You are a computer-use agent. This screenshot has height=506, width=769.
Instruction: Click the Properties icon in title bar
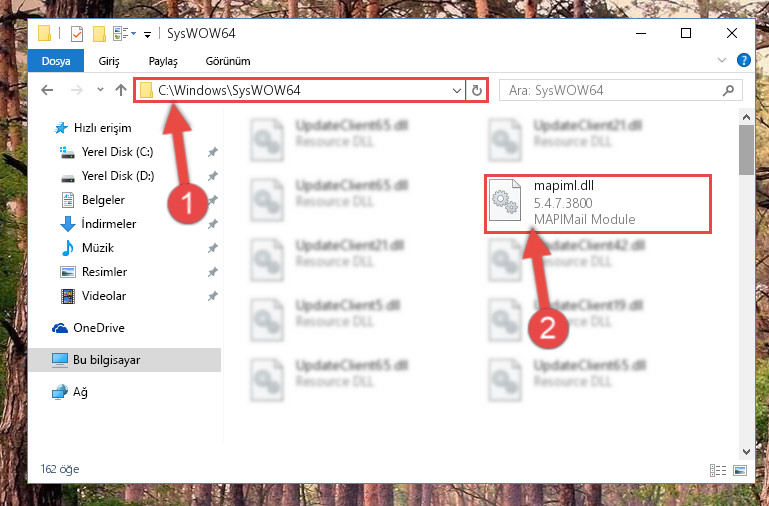pyautogui.click(x=77, y=33)
